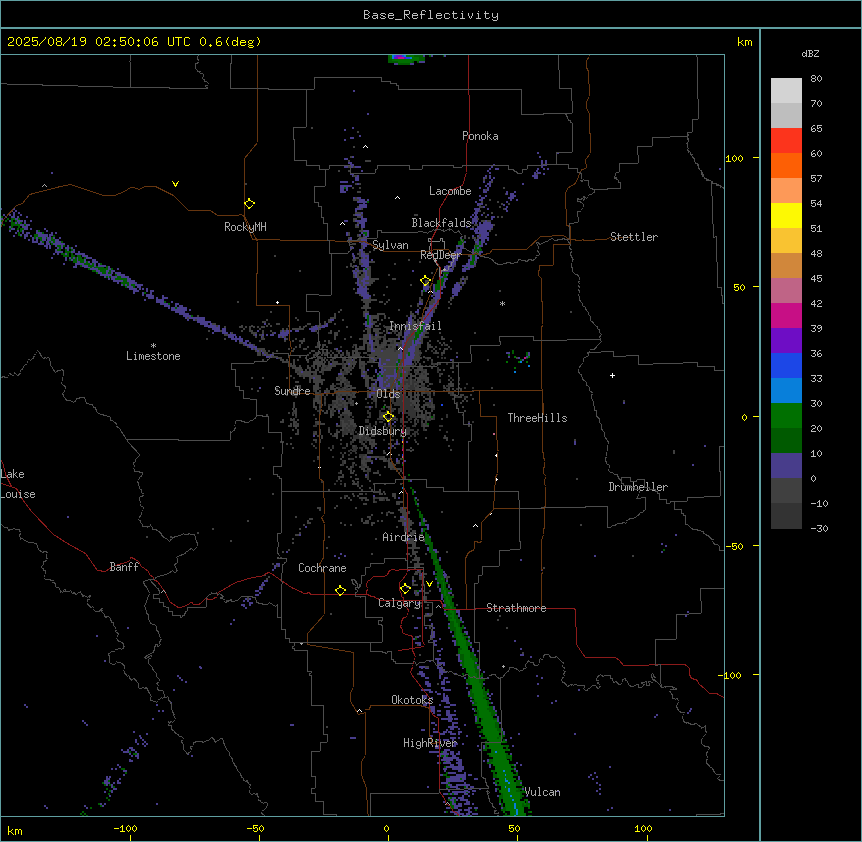Select the green 20-30 dBZ legend swatch

click(786, 416)
